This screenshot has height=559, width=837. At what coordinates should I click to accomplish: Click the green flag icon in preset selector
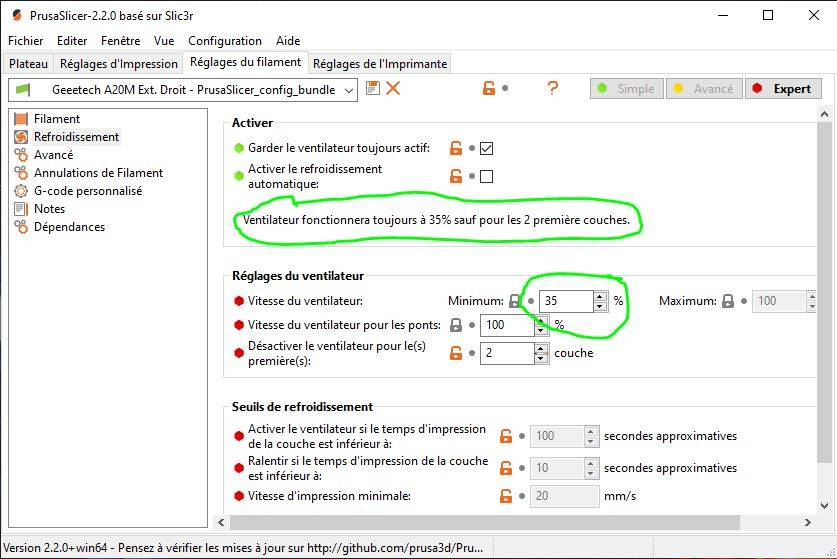pyautogui.click(x=23, y=89)
